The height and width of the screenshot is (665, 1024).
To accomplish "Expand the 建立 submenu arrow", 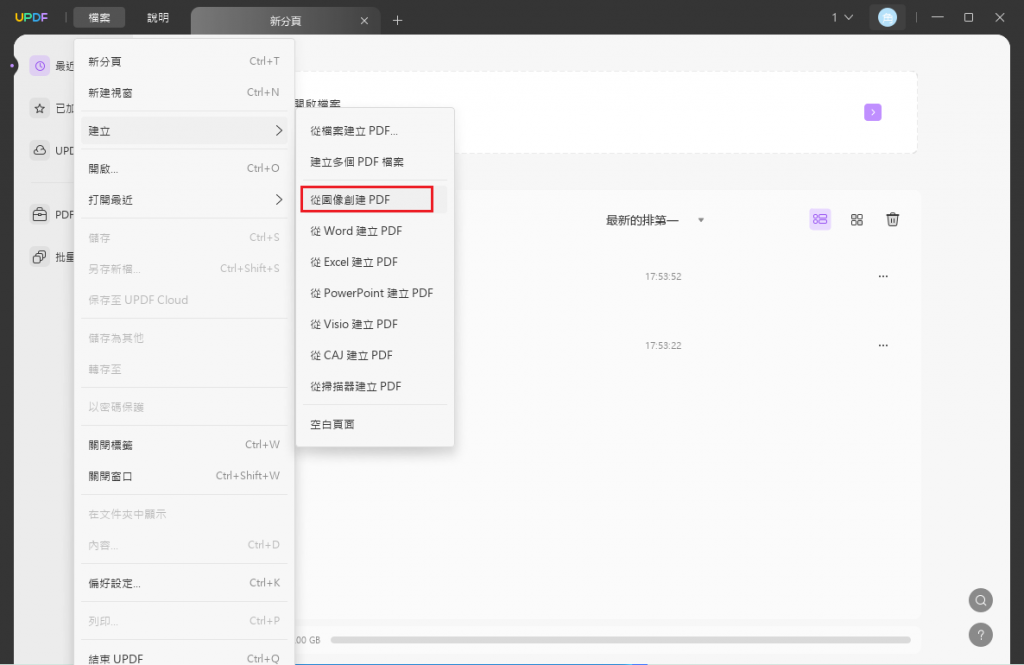I will click(x=279, y=131).
